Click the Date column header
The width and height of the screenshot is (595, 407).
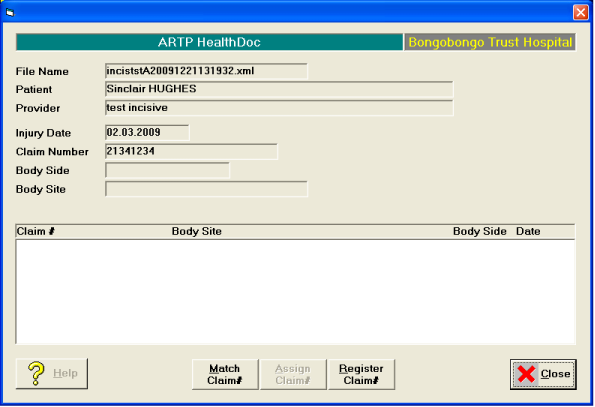click(528, 231)
